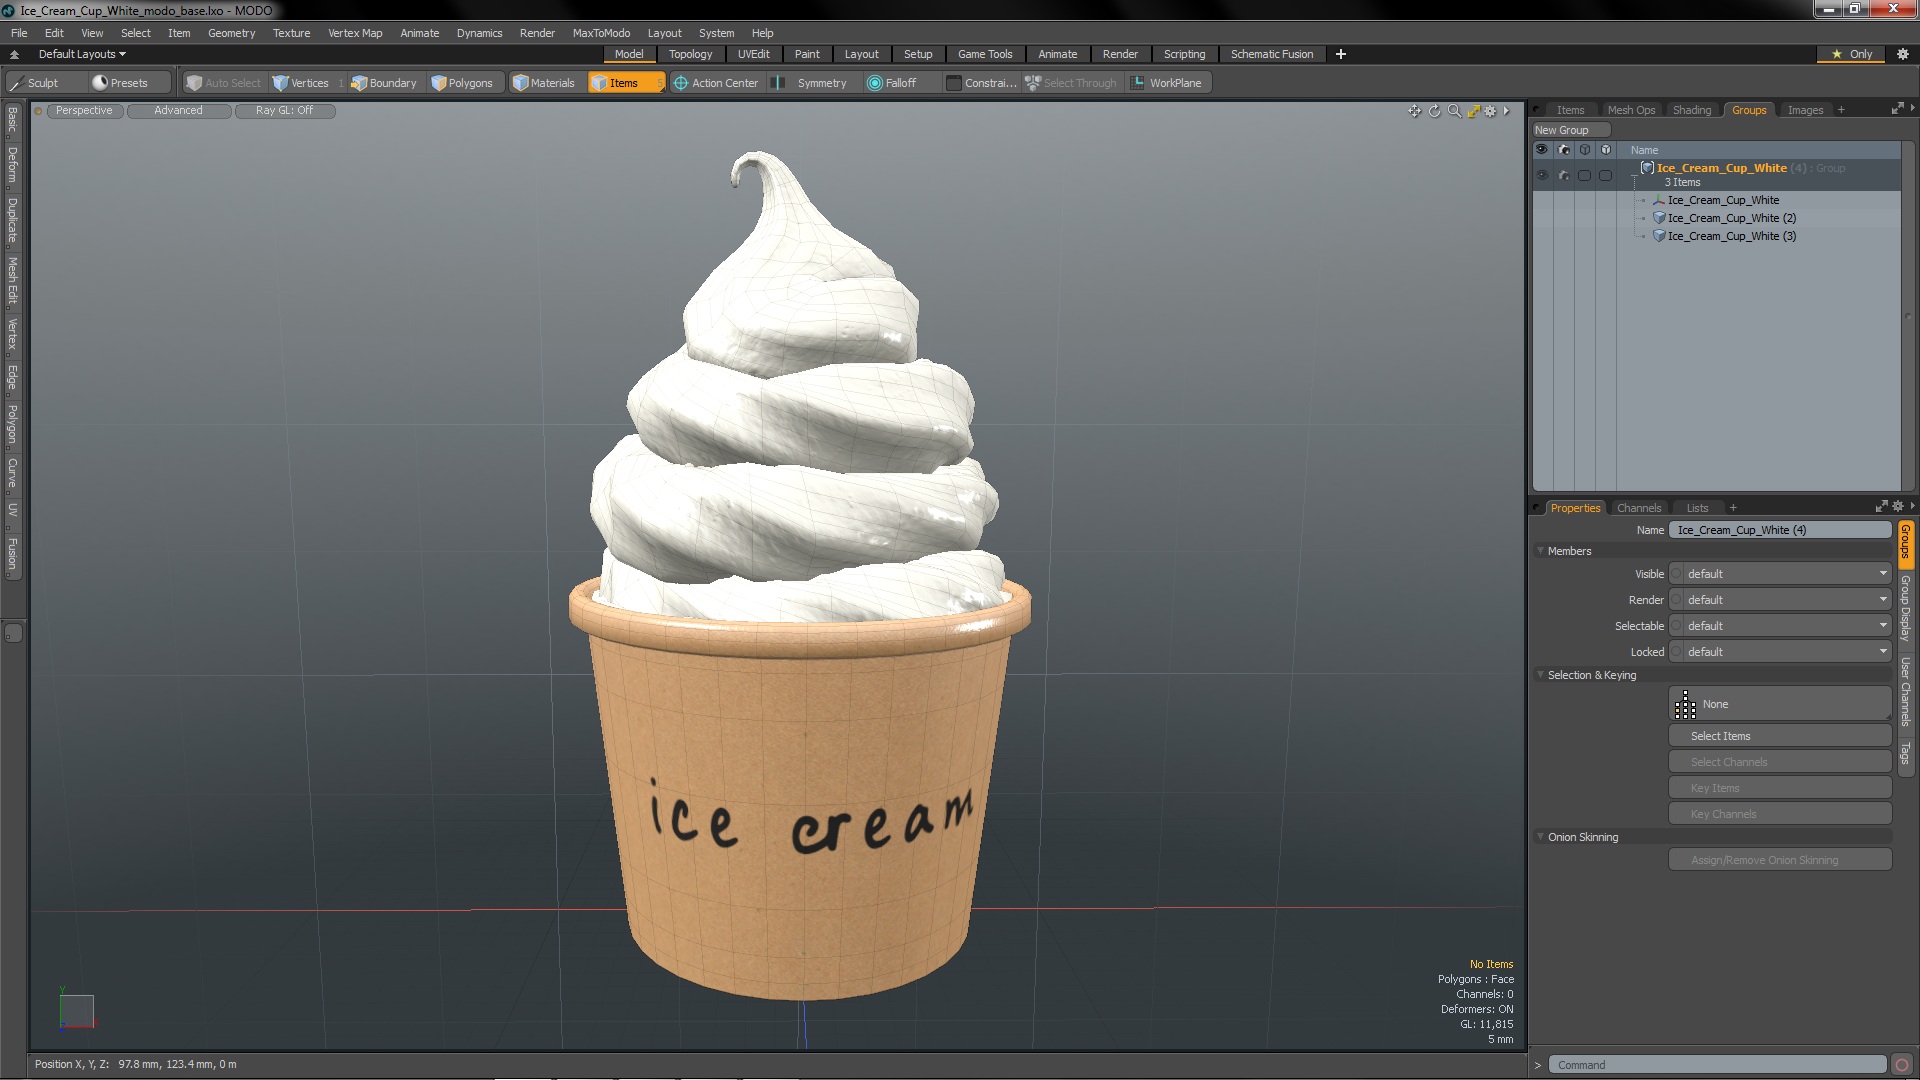Open the Texture menu
The width and height of the screenshot is (1920, 1080).
pyautogui.click(x=291, y=33)
